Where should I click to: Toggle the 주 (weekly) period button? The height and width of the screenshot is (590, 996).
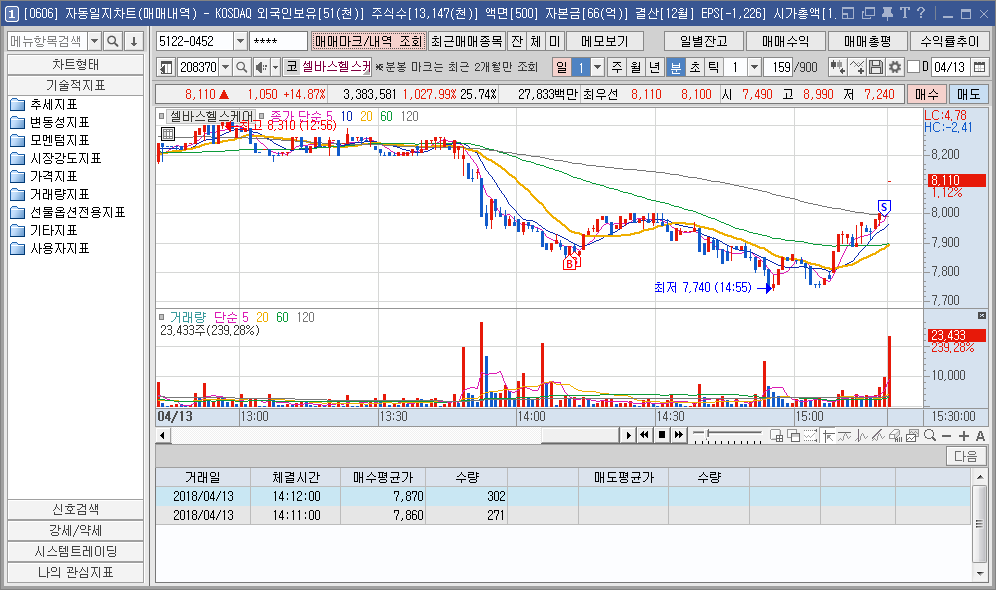[x=616, y=67]
